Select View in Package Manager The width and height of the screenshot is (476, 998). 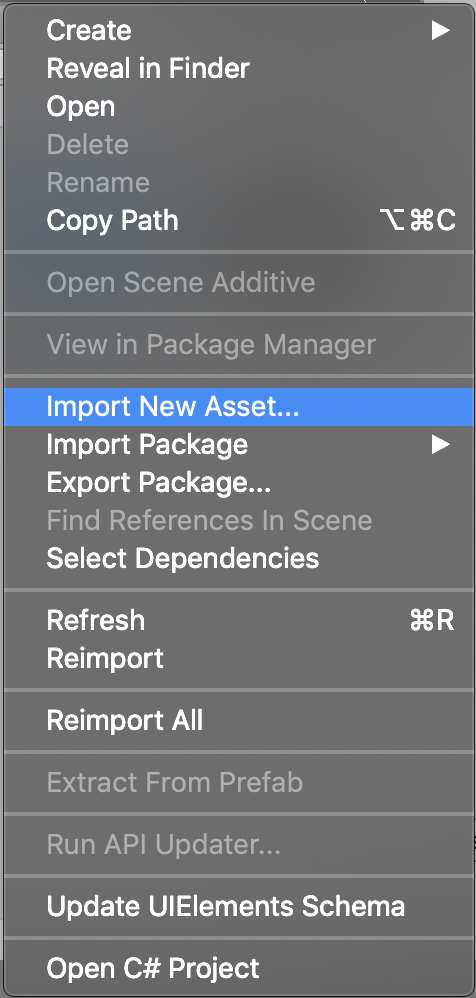tap(238, 344)
